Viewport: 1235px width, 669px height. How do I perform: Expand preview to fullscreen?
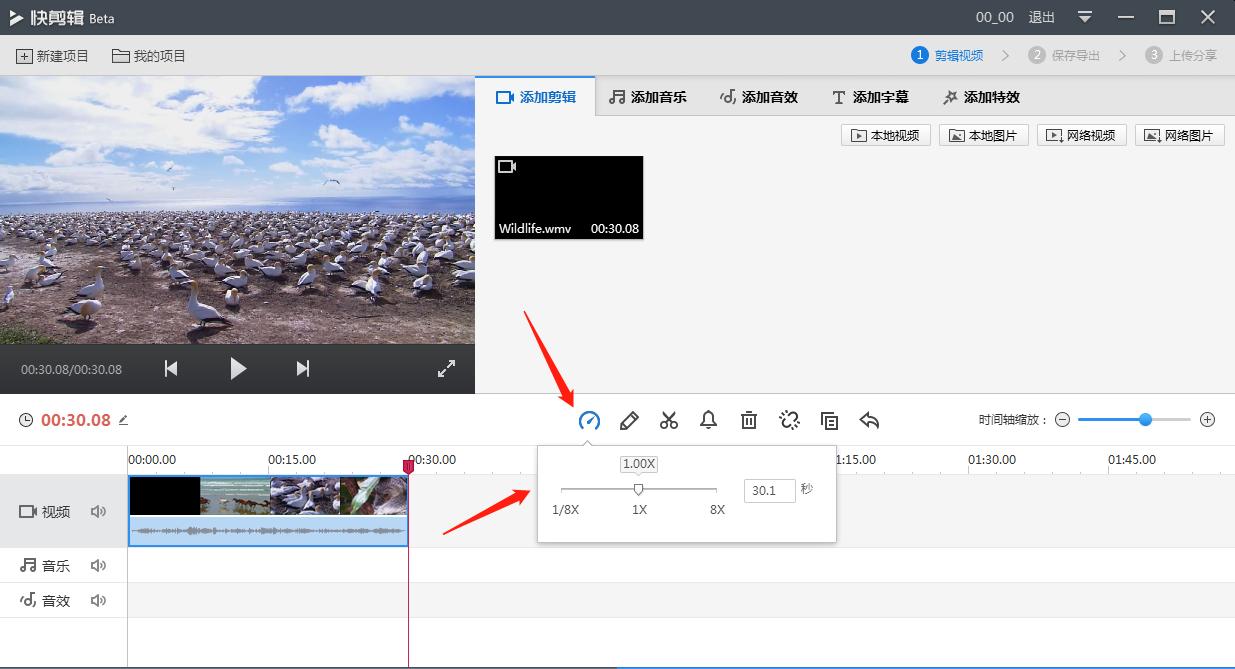pos(447,369)
